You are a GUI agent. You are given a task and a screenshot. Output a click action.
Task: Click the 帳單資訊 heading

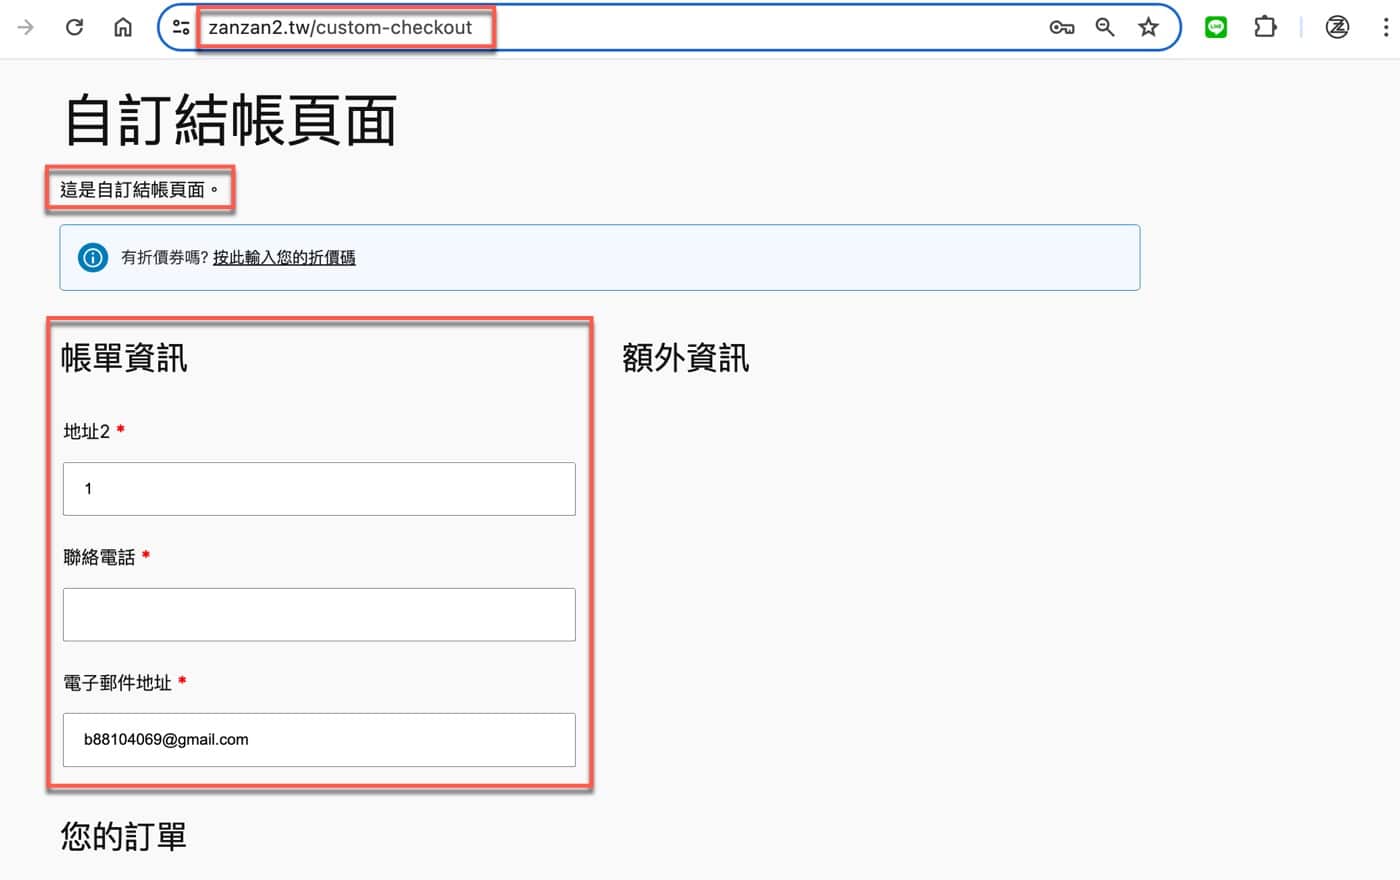tap(124, 358)
